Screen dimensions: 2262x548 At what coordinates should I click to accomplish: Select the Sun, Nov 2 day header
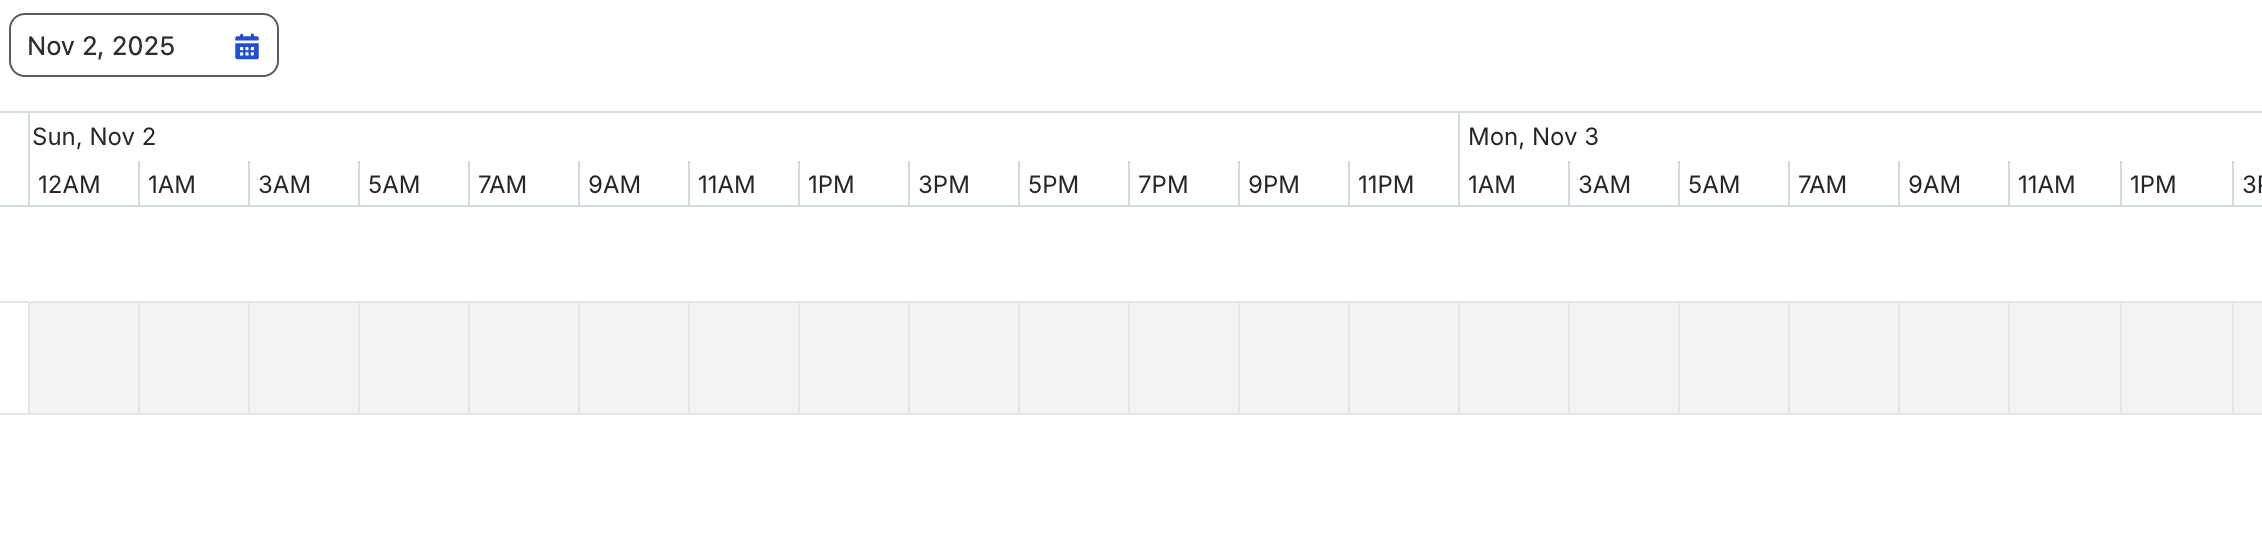(x=94, y=137)
